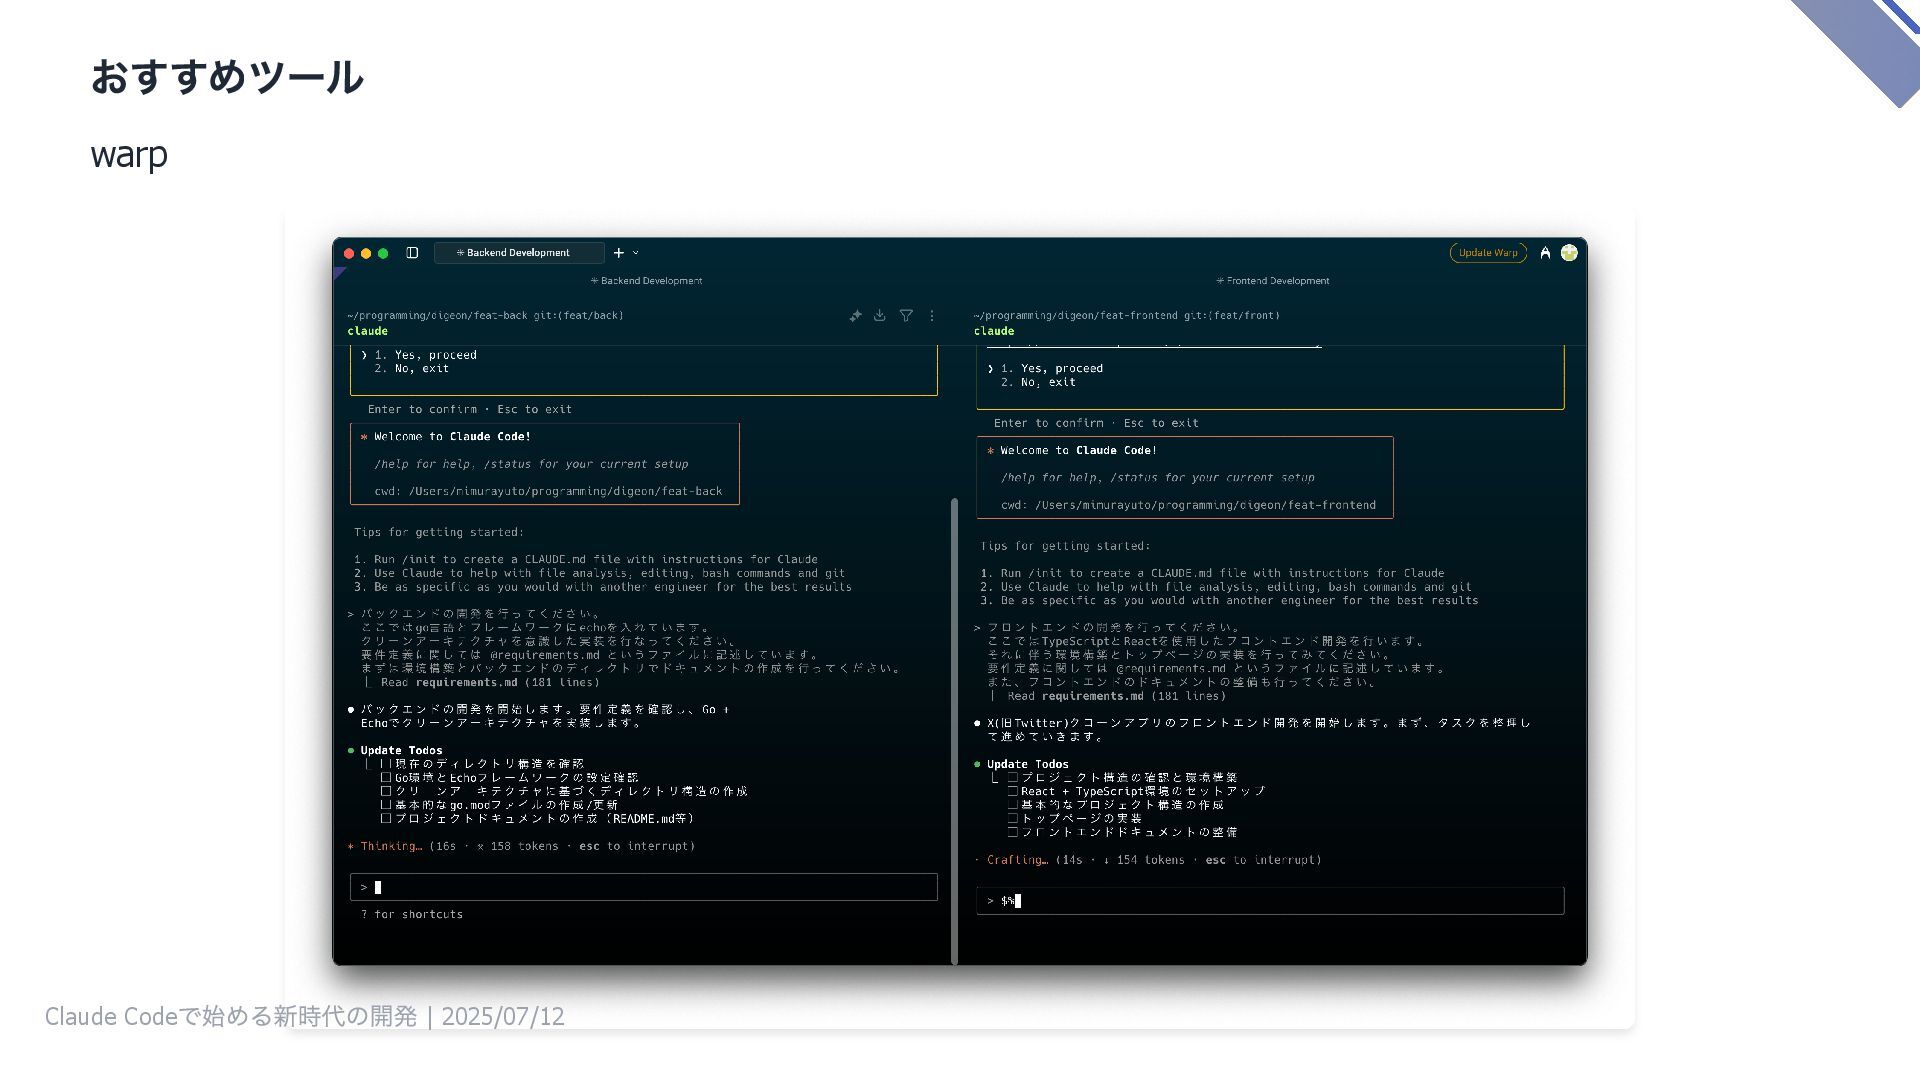Click the cwd feat-back path line
This screenshot has height=1080, width=1920.
coord(548,492)
